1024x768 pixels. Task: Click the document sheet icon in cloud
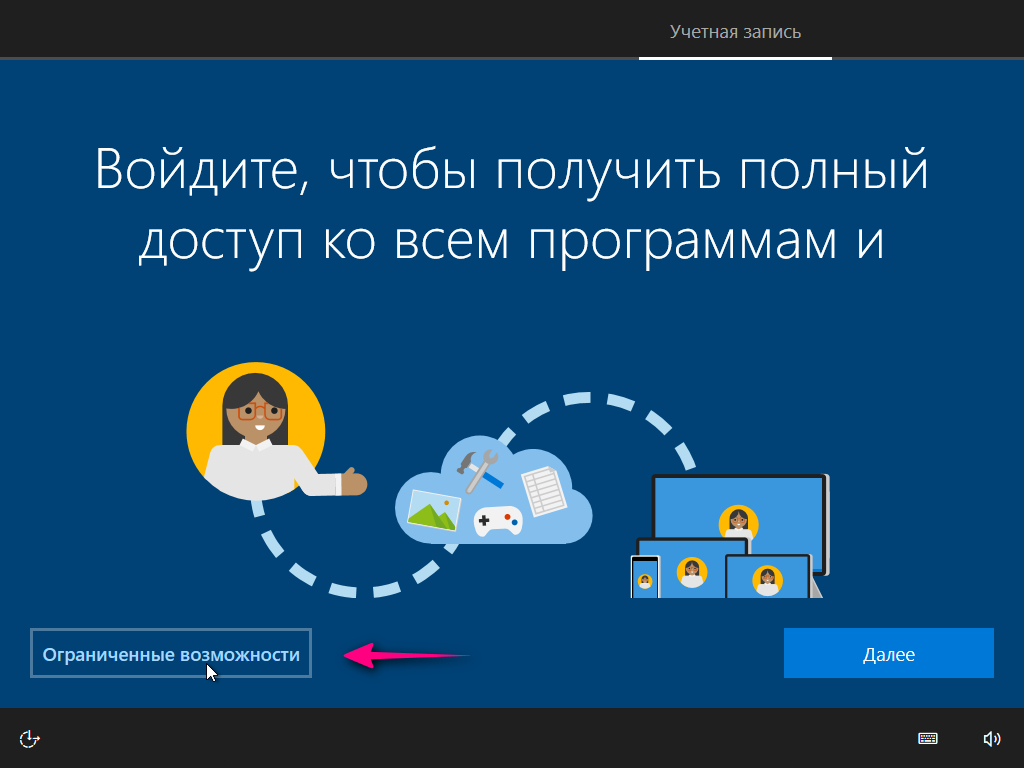[544, 490]
